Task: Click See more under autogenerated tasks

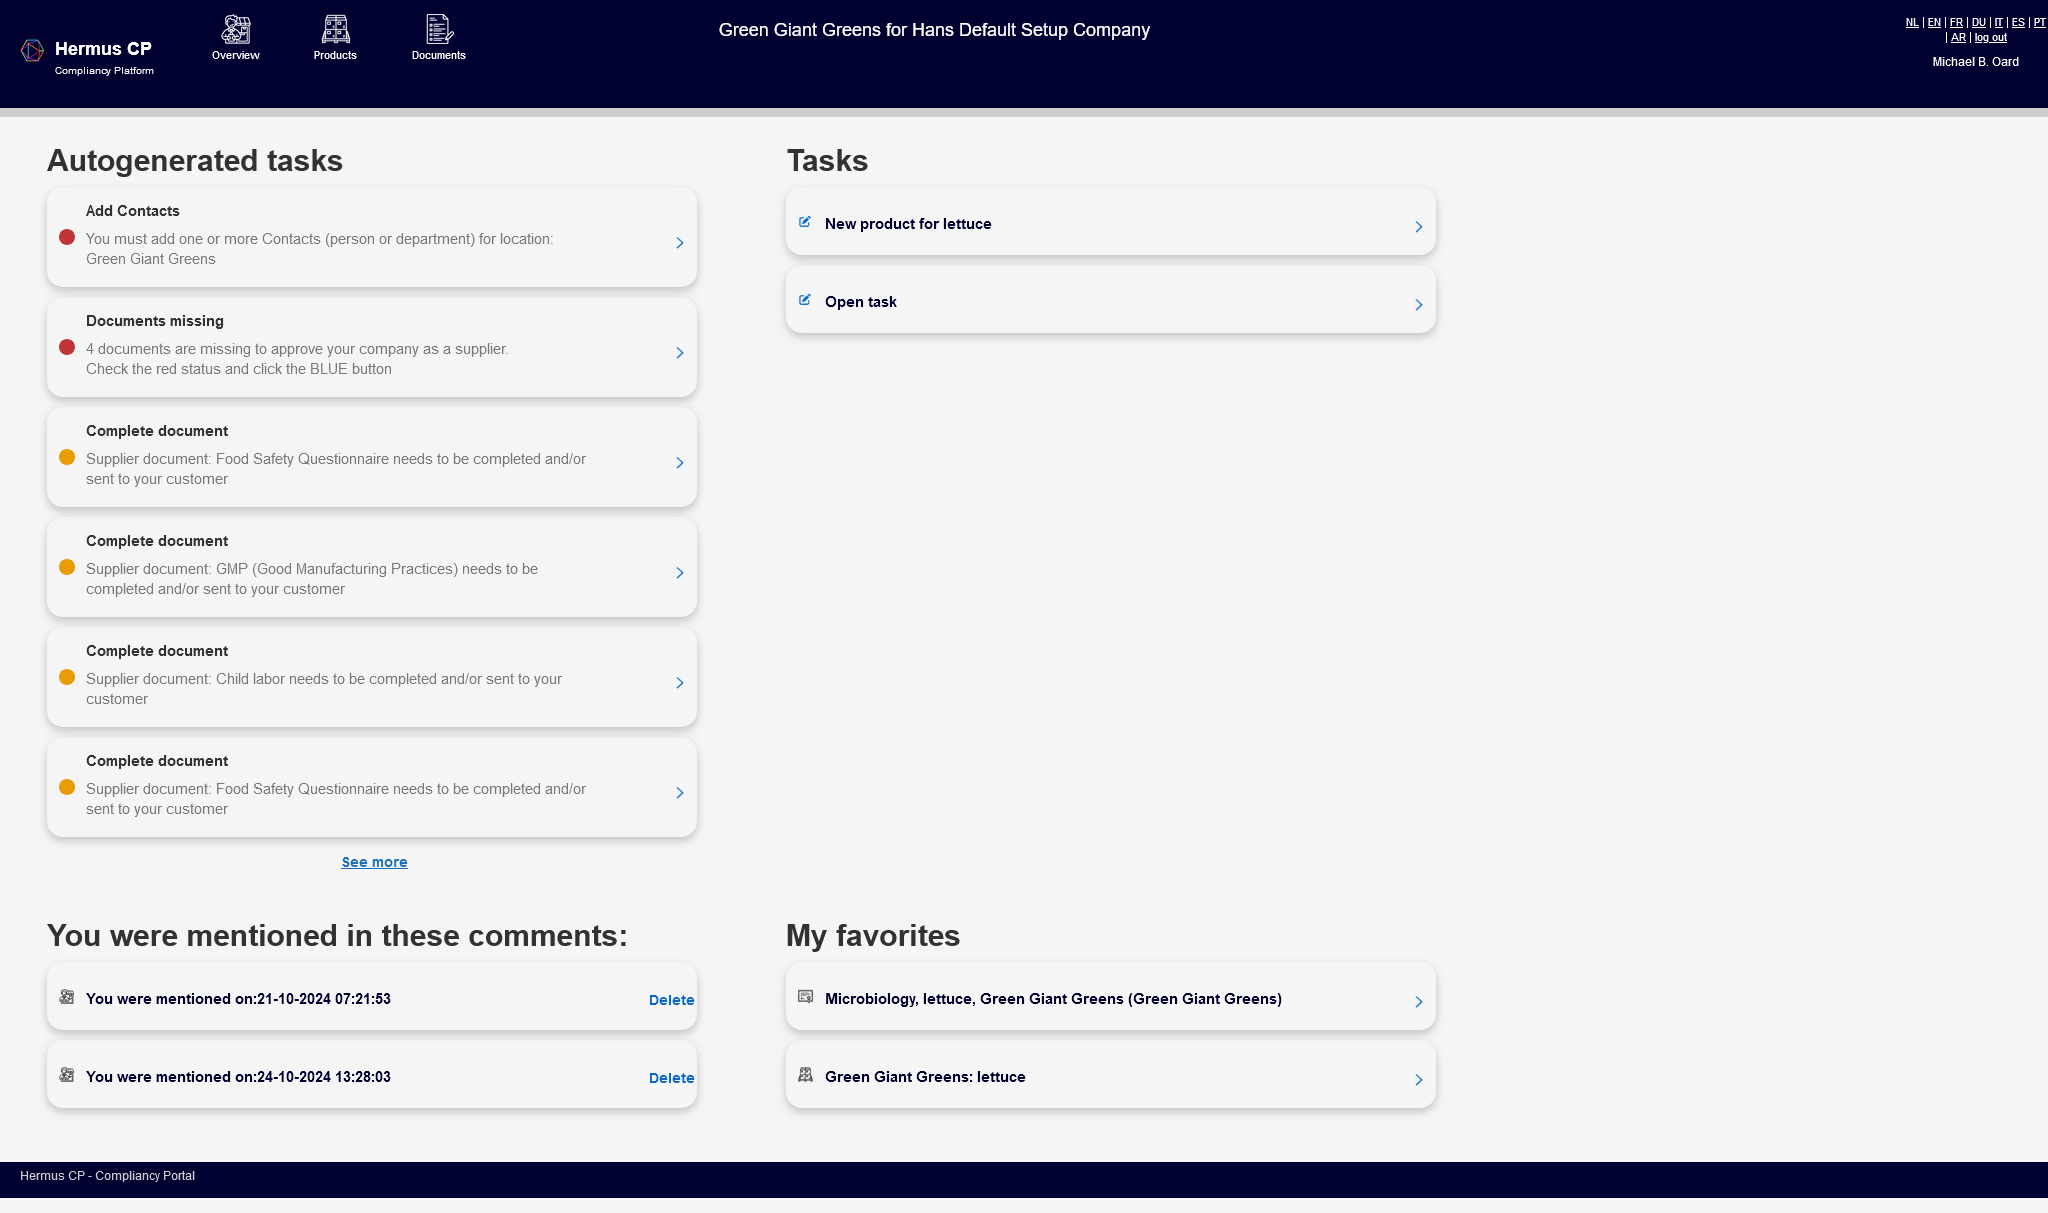Action: (374, 862)
